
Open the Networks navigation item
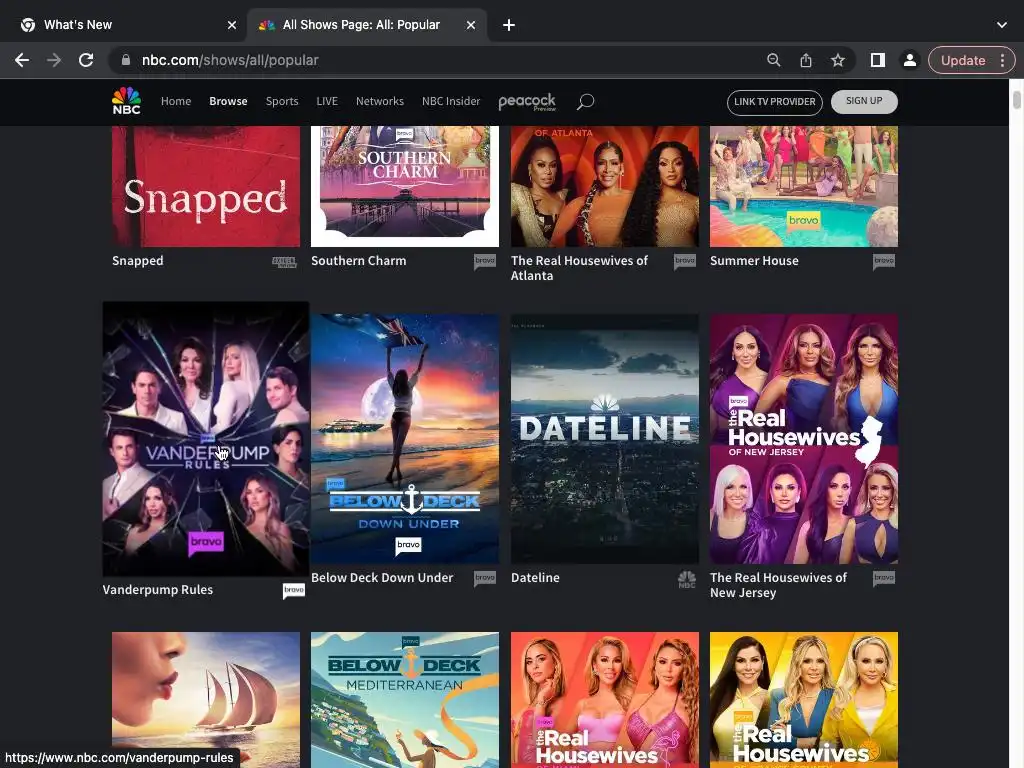point(379,101)
